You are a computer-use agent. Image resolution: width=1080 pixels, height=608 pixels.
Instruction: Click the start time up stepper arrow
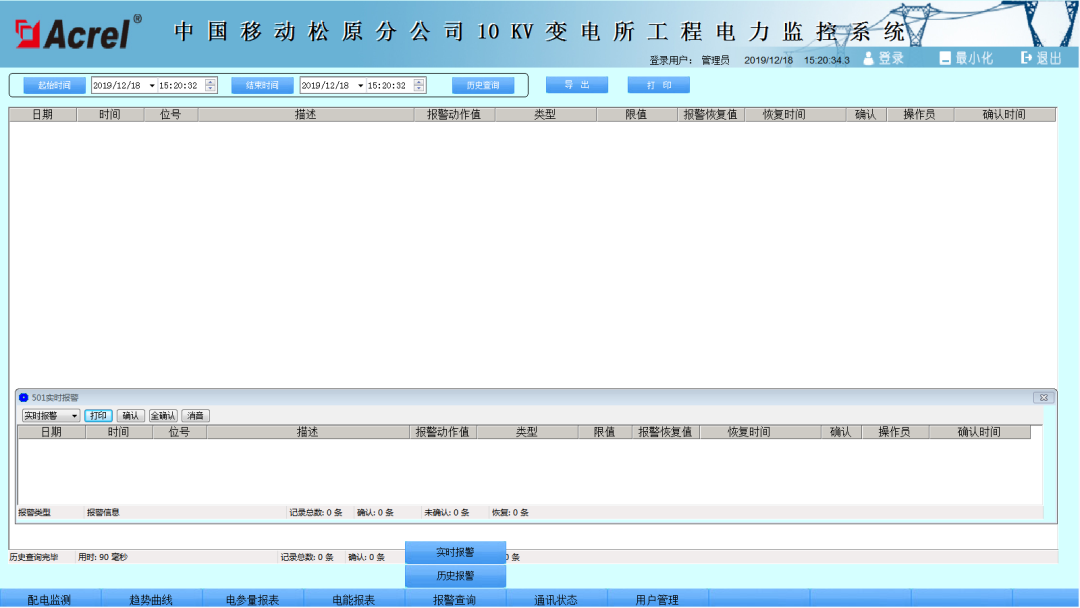pos(208,81)
